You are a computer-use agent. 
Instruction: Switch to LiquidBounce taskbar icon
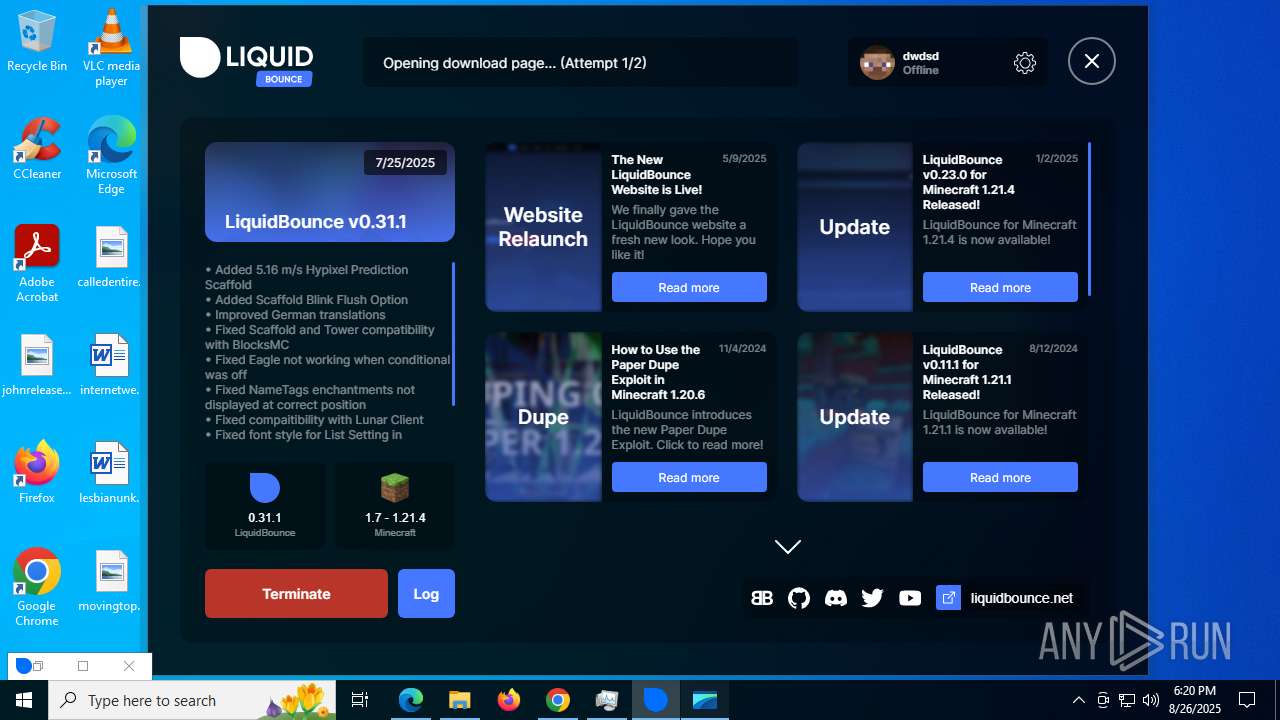pos(655,700)
